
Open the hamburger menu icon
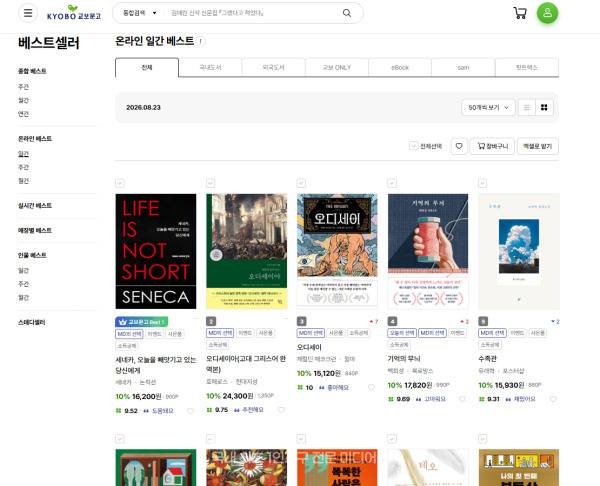pos(28,13)
